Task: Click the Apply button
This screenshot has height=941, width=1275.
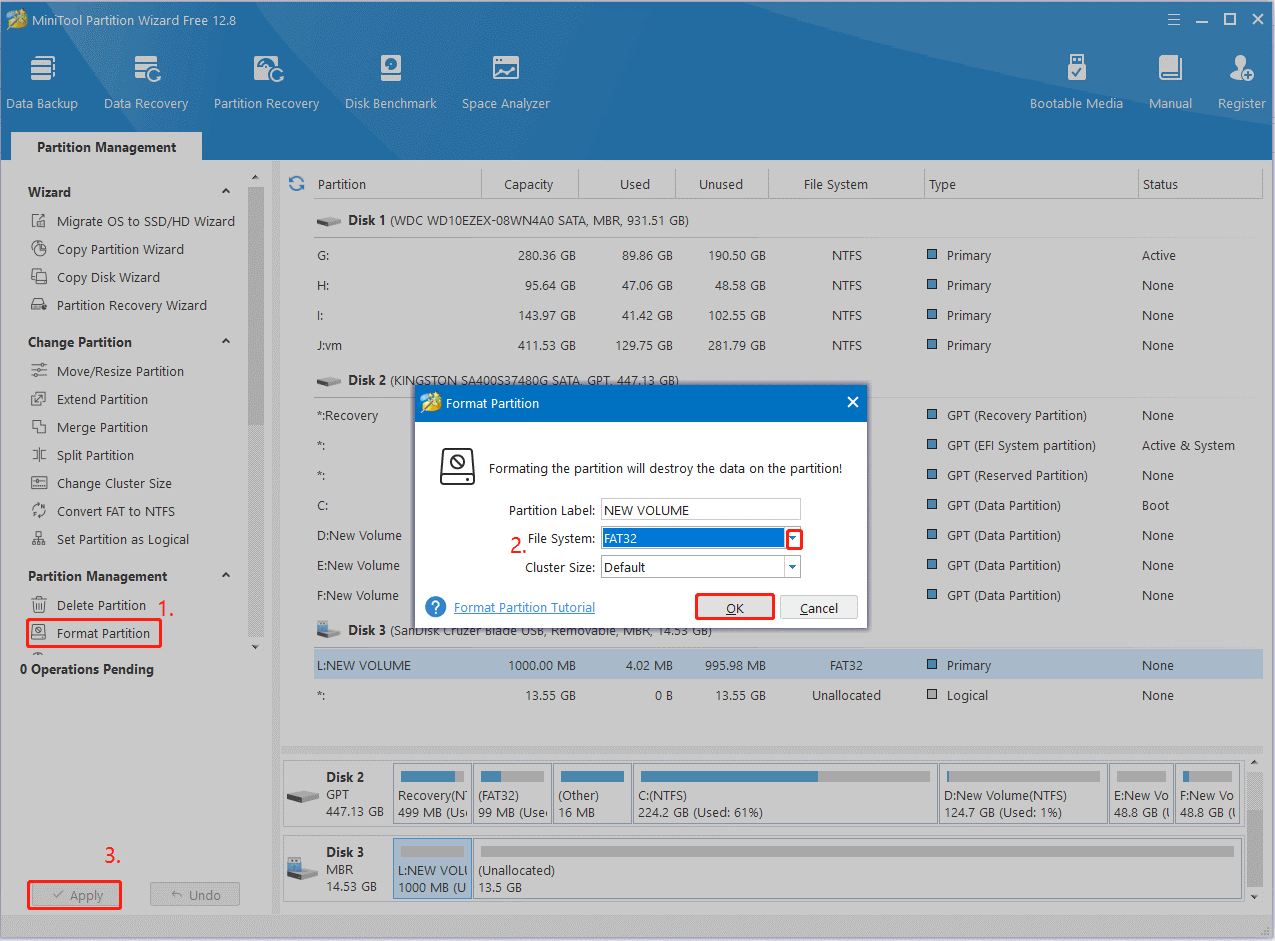Action: click(75, 895)
